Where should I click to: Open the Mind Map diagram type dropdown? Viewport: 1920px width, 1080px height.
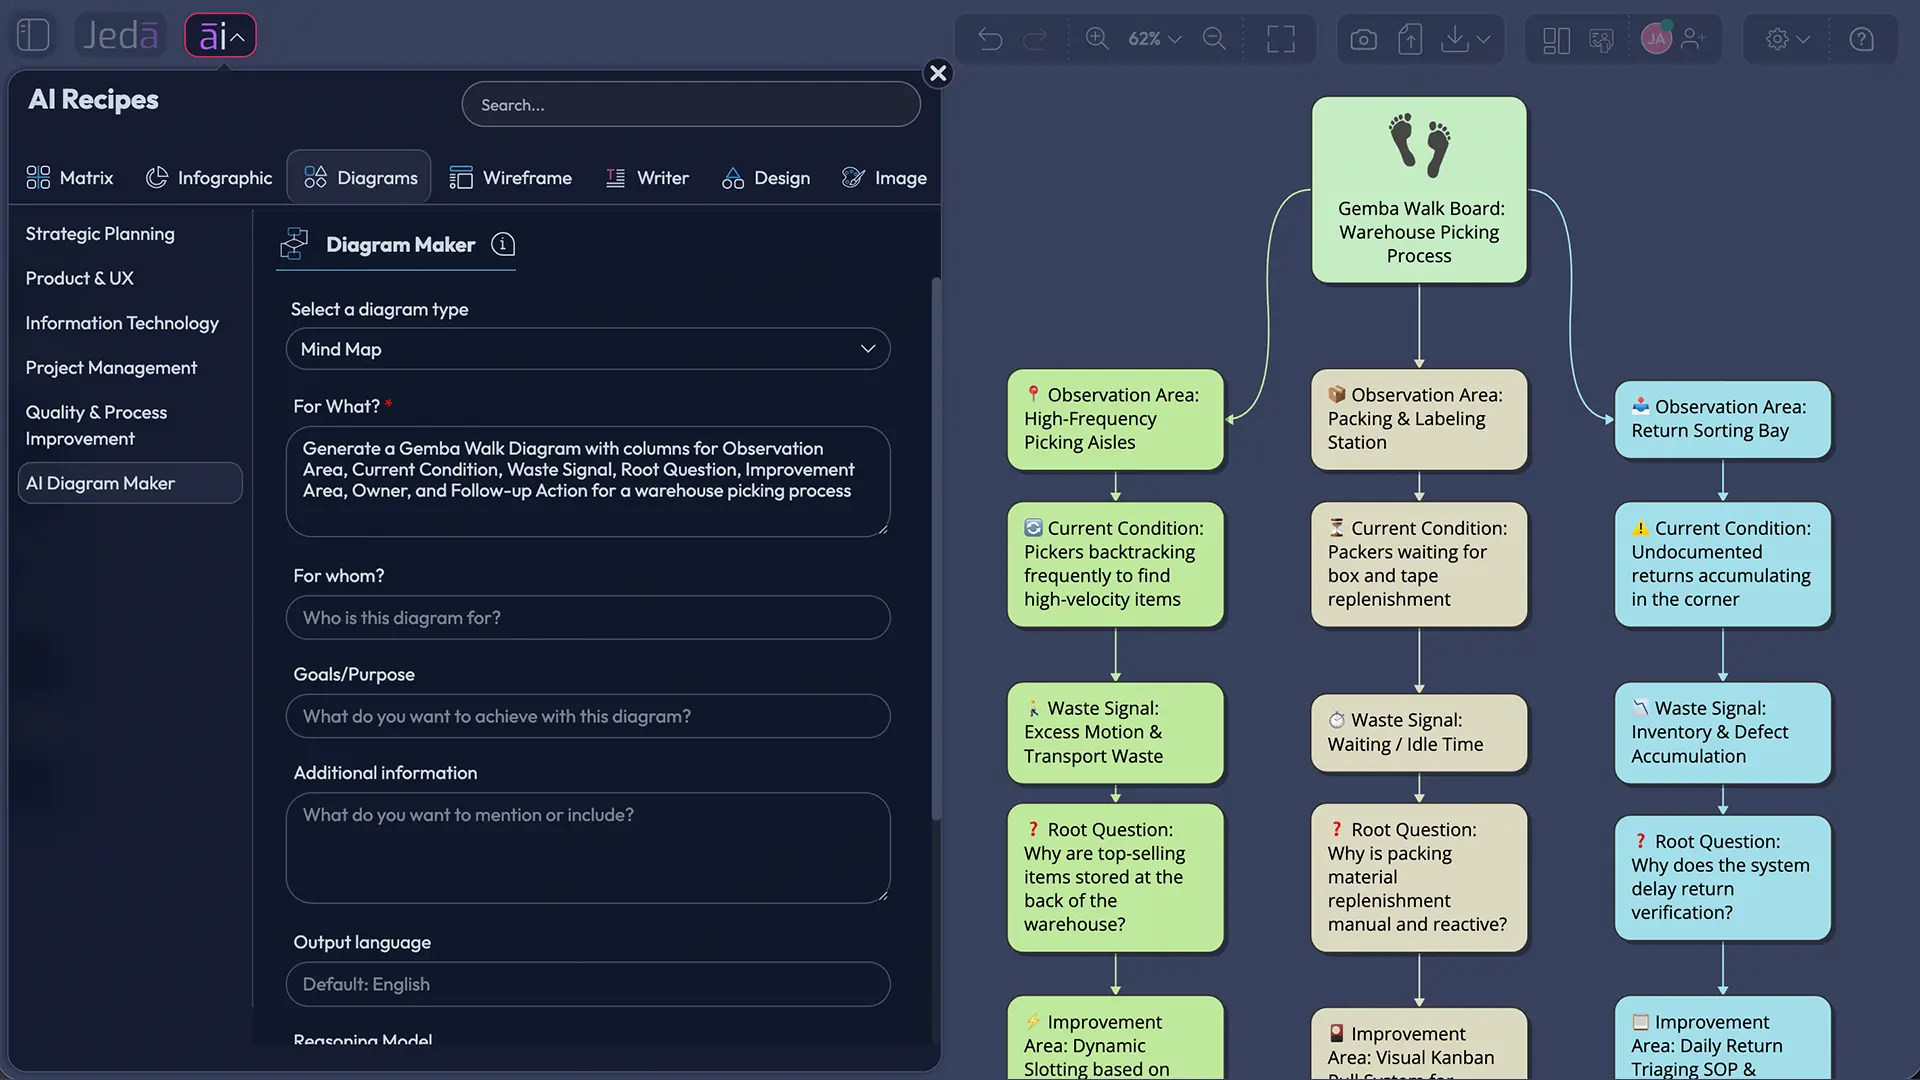click(588, 349)
